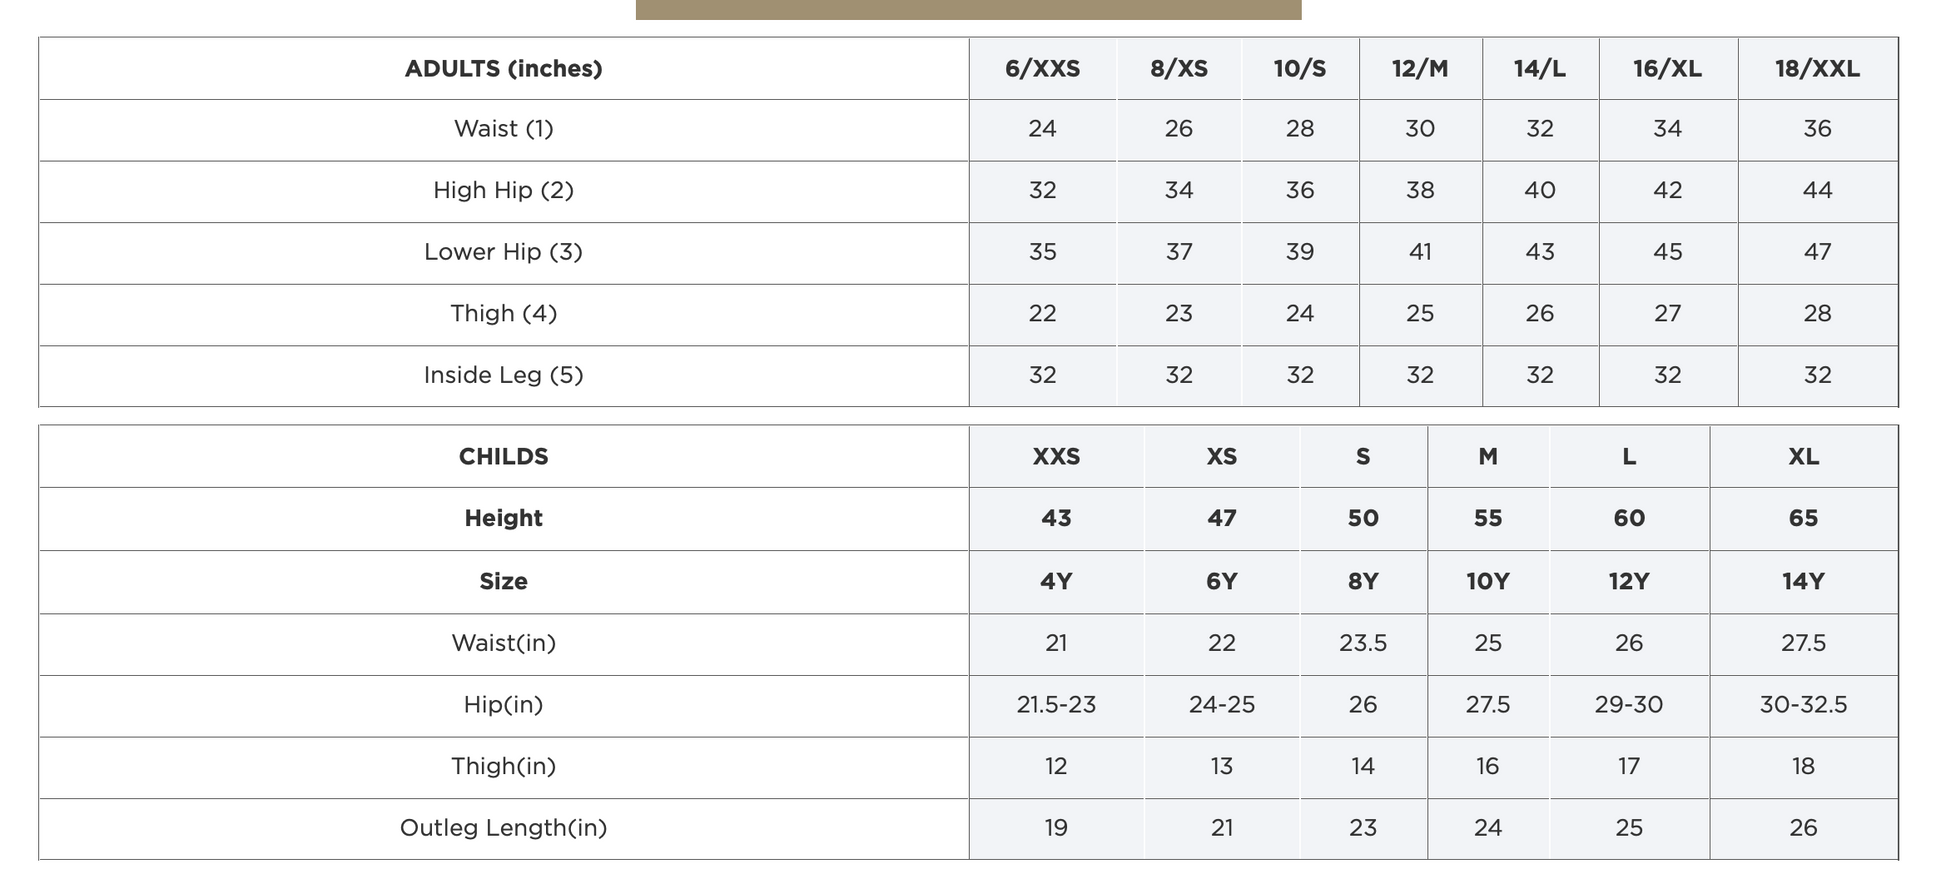Screen dimensions: 1946x874
Task: Select the child XS column header
Action: coord(1221,457)
